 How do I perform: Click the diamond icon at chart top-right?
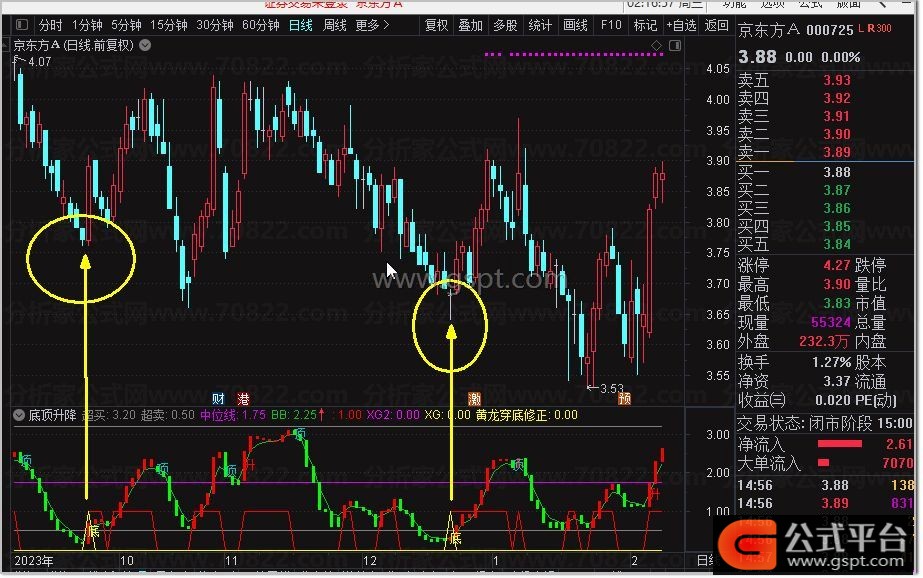[x=656, y=45]
